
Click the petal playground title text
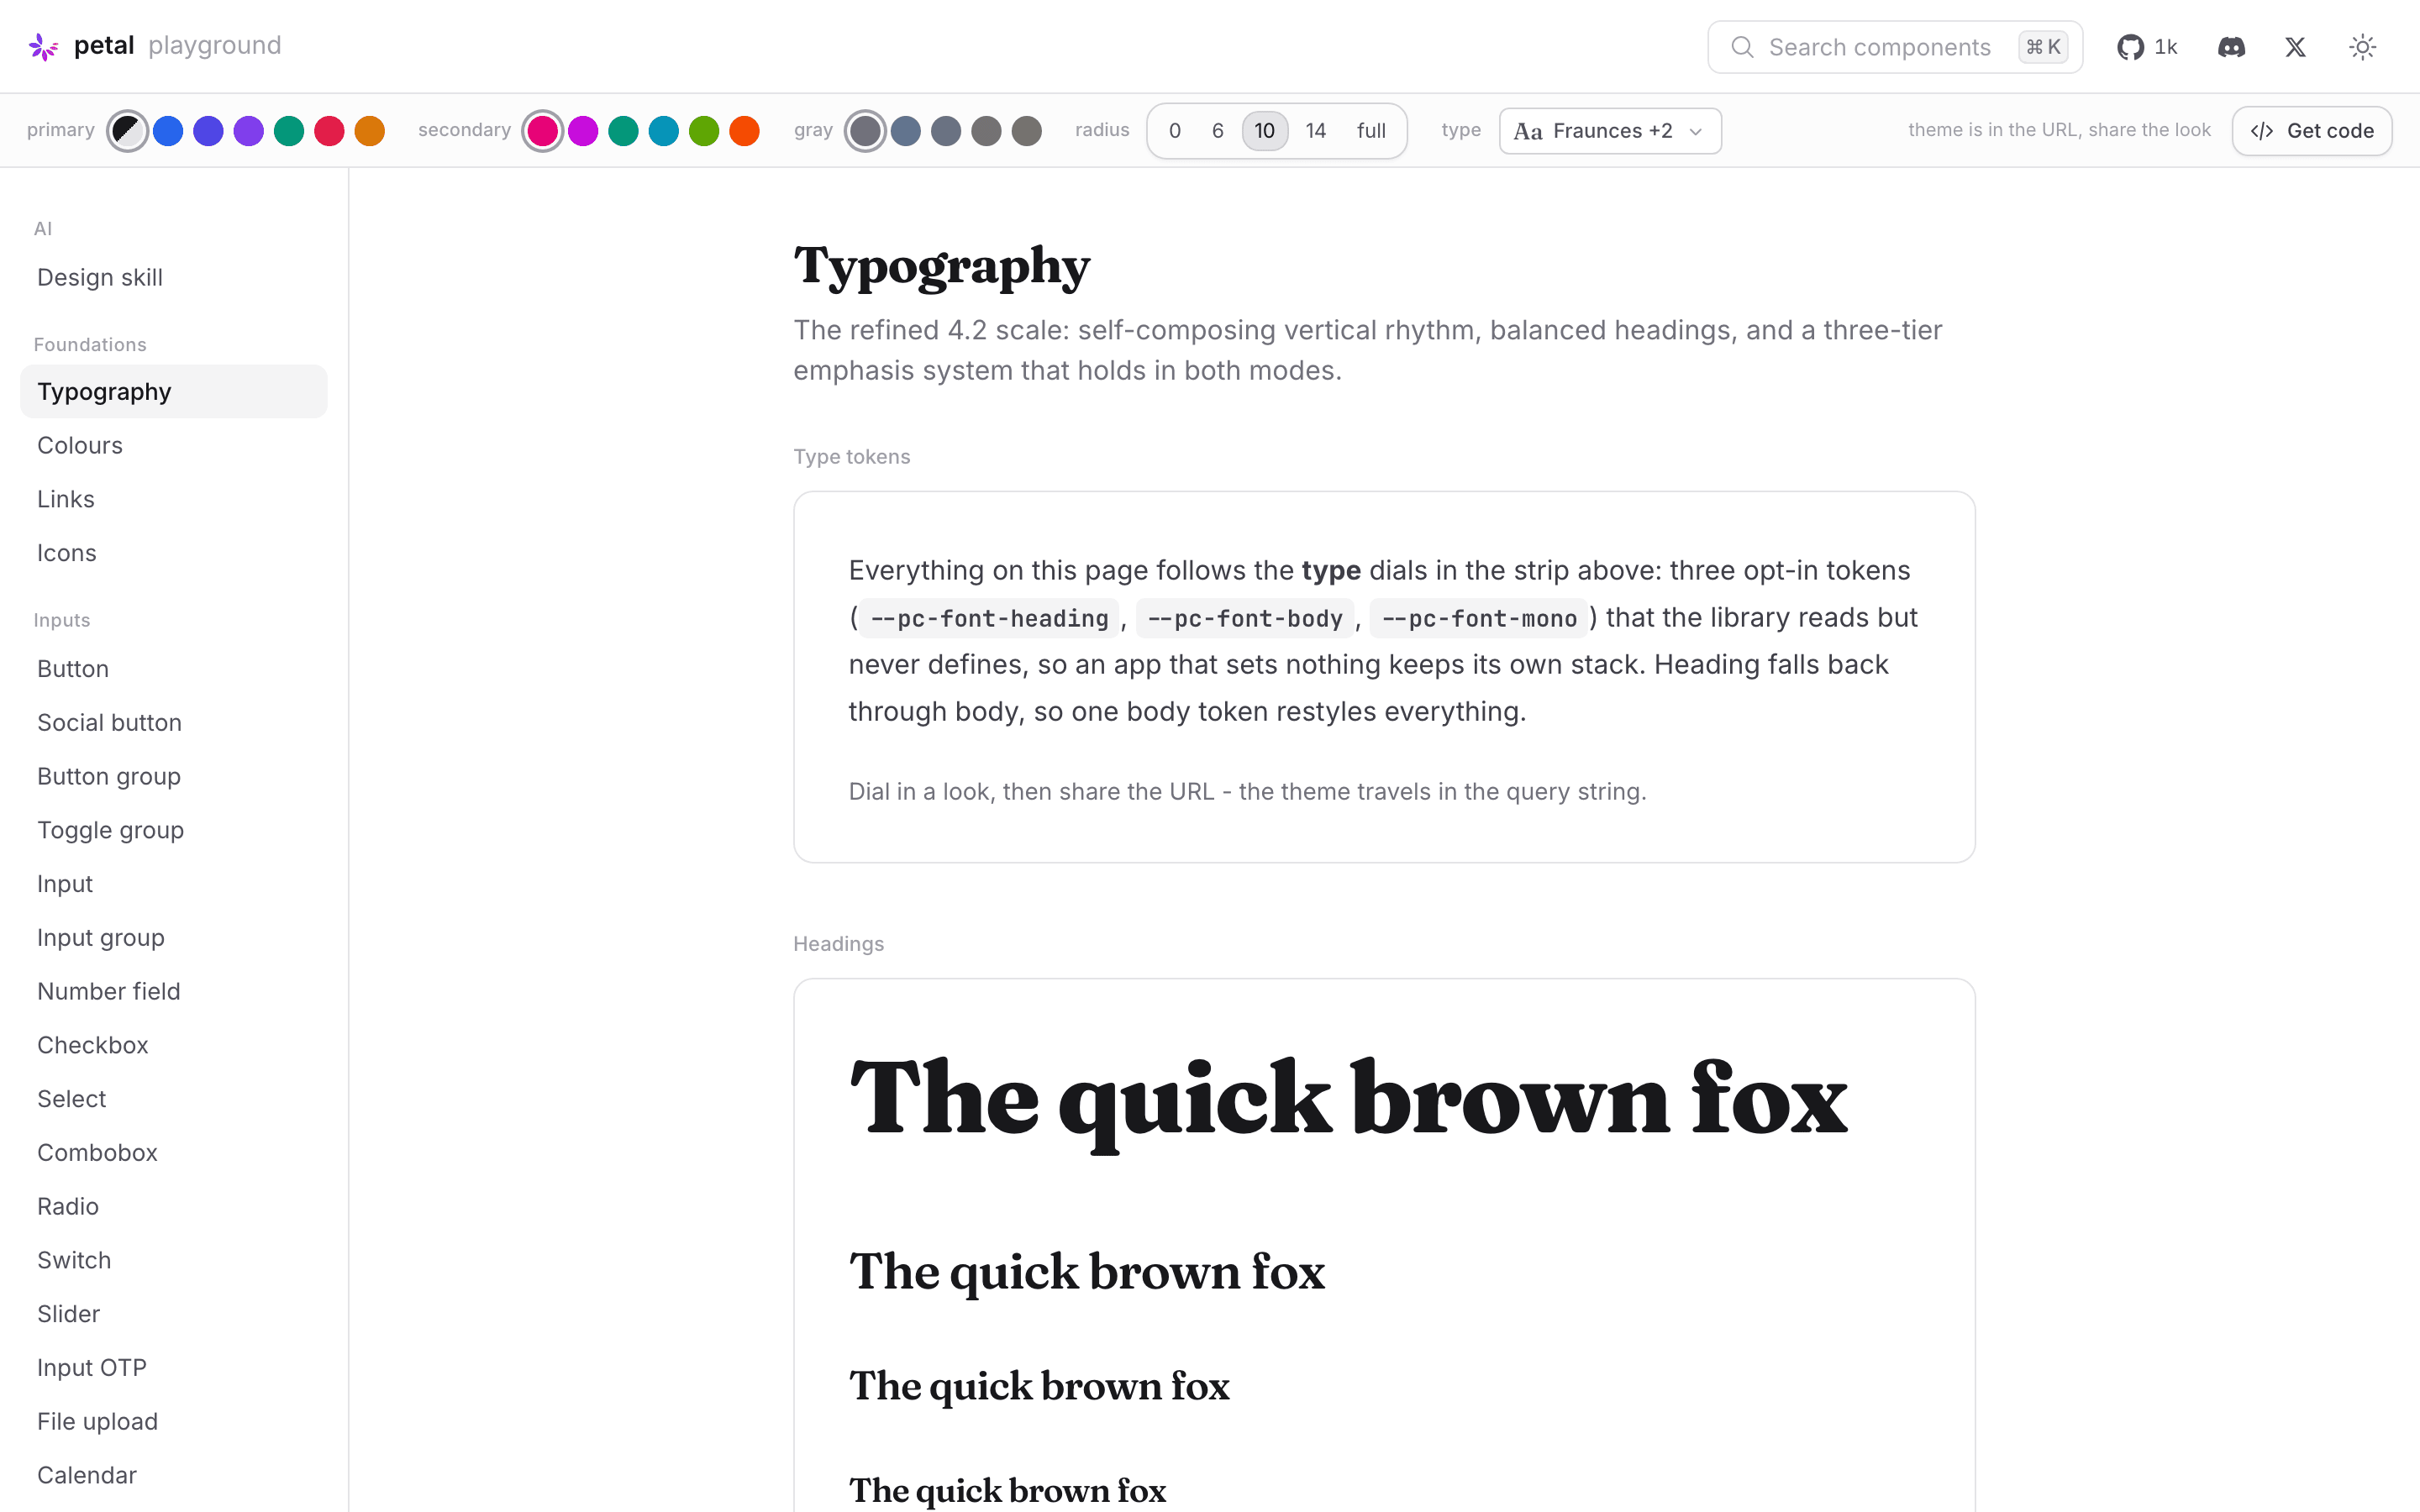[x=178, y=46]
